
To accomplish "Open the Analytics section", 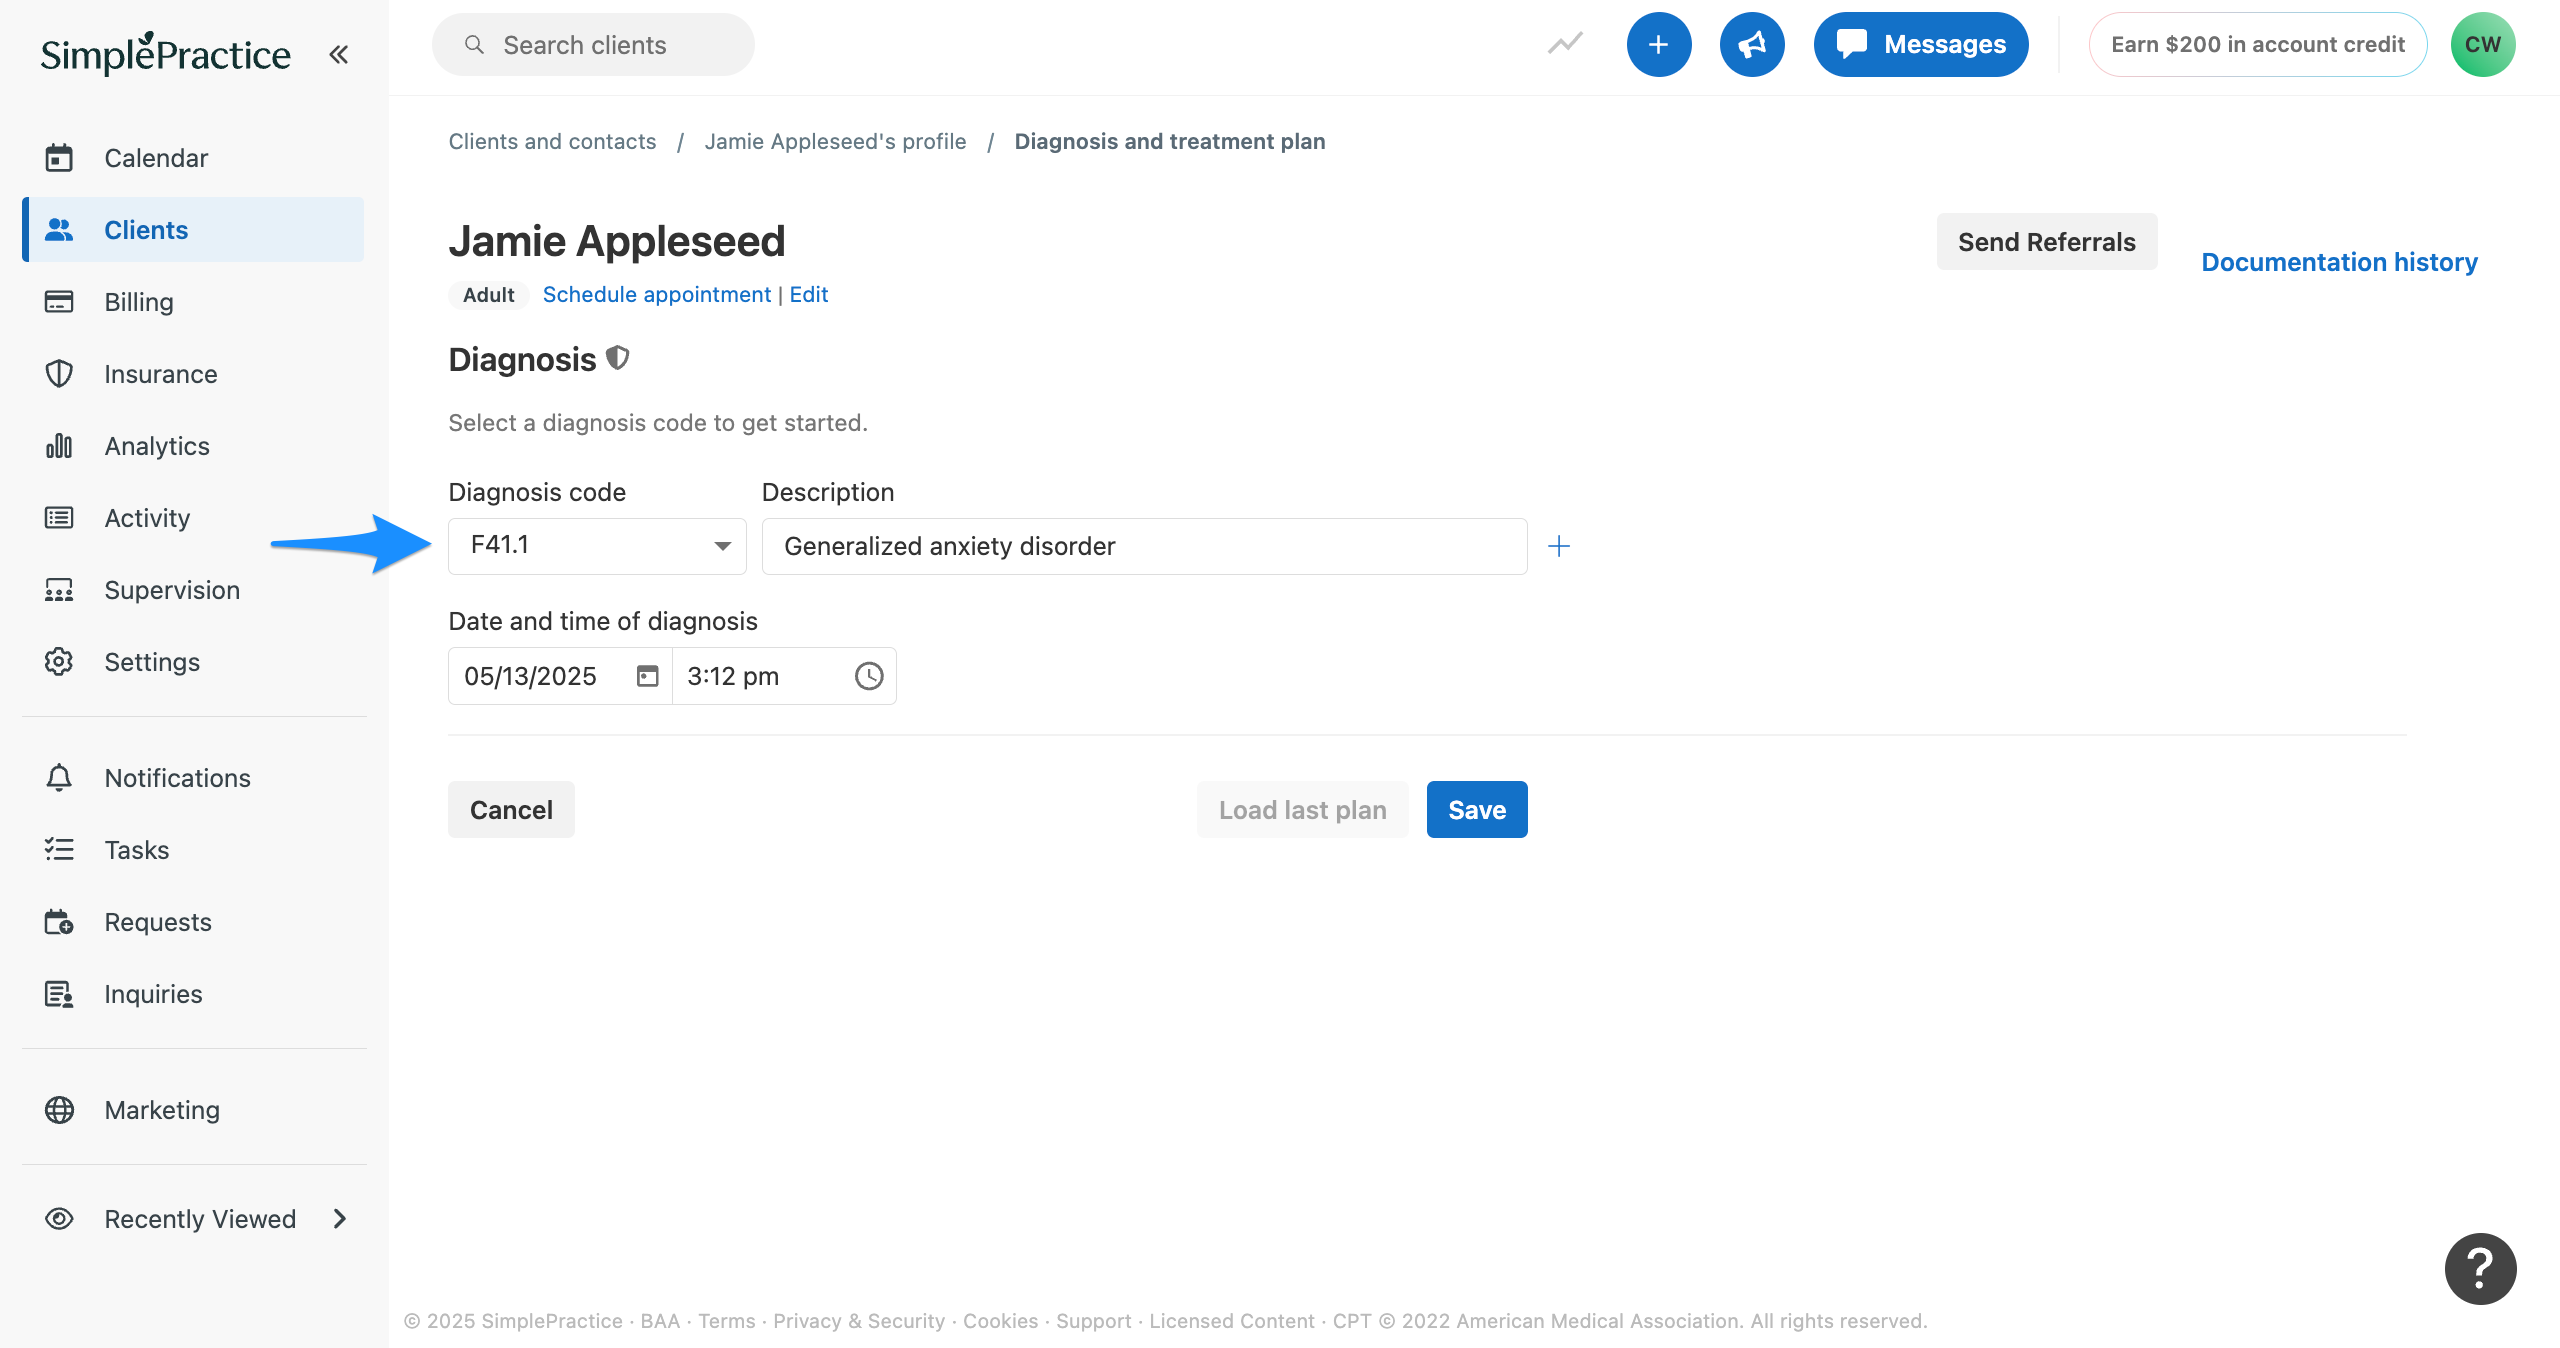I will [193, 446].
